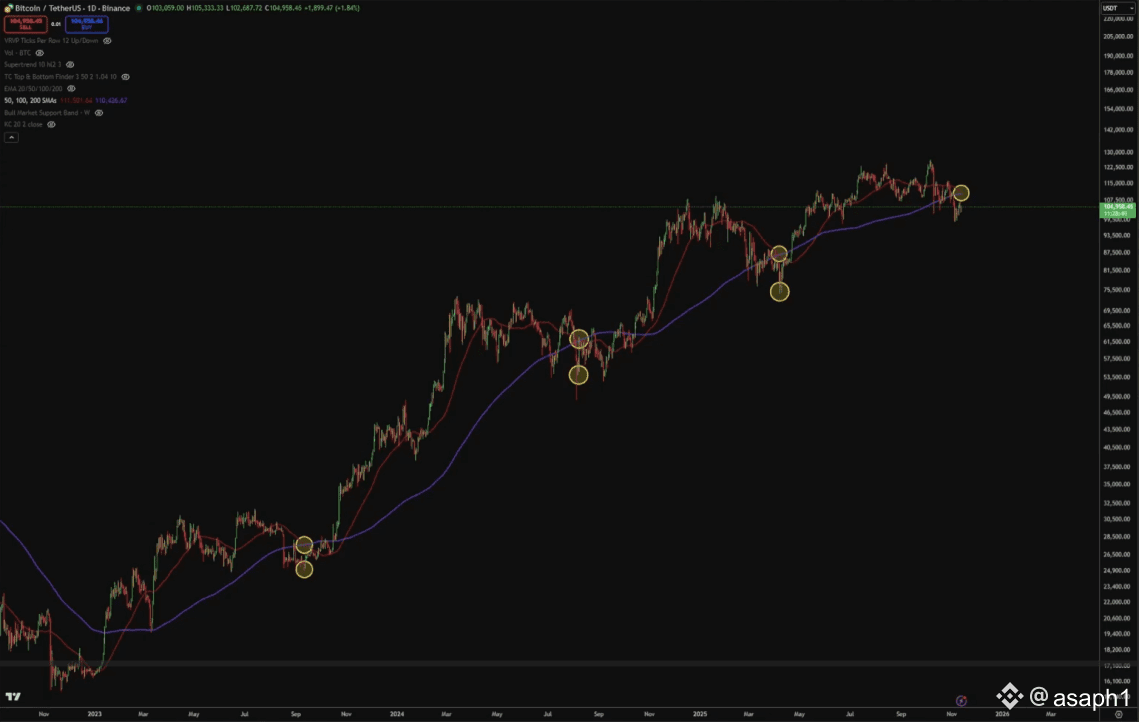Show the KC 20 2 close indicator
1139x722 pixels.
pos(52,124)
